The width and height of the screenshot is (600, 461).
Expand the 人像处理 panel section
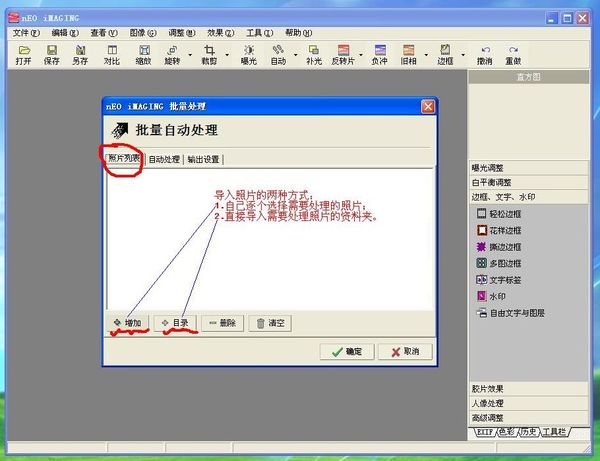point(490,403)
